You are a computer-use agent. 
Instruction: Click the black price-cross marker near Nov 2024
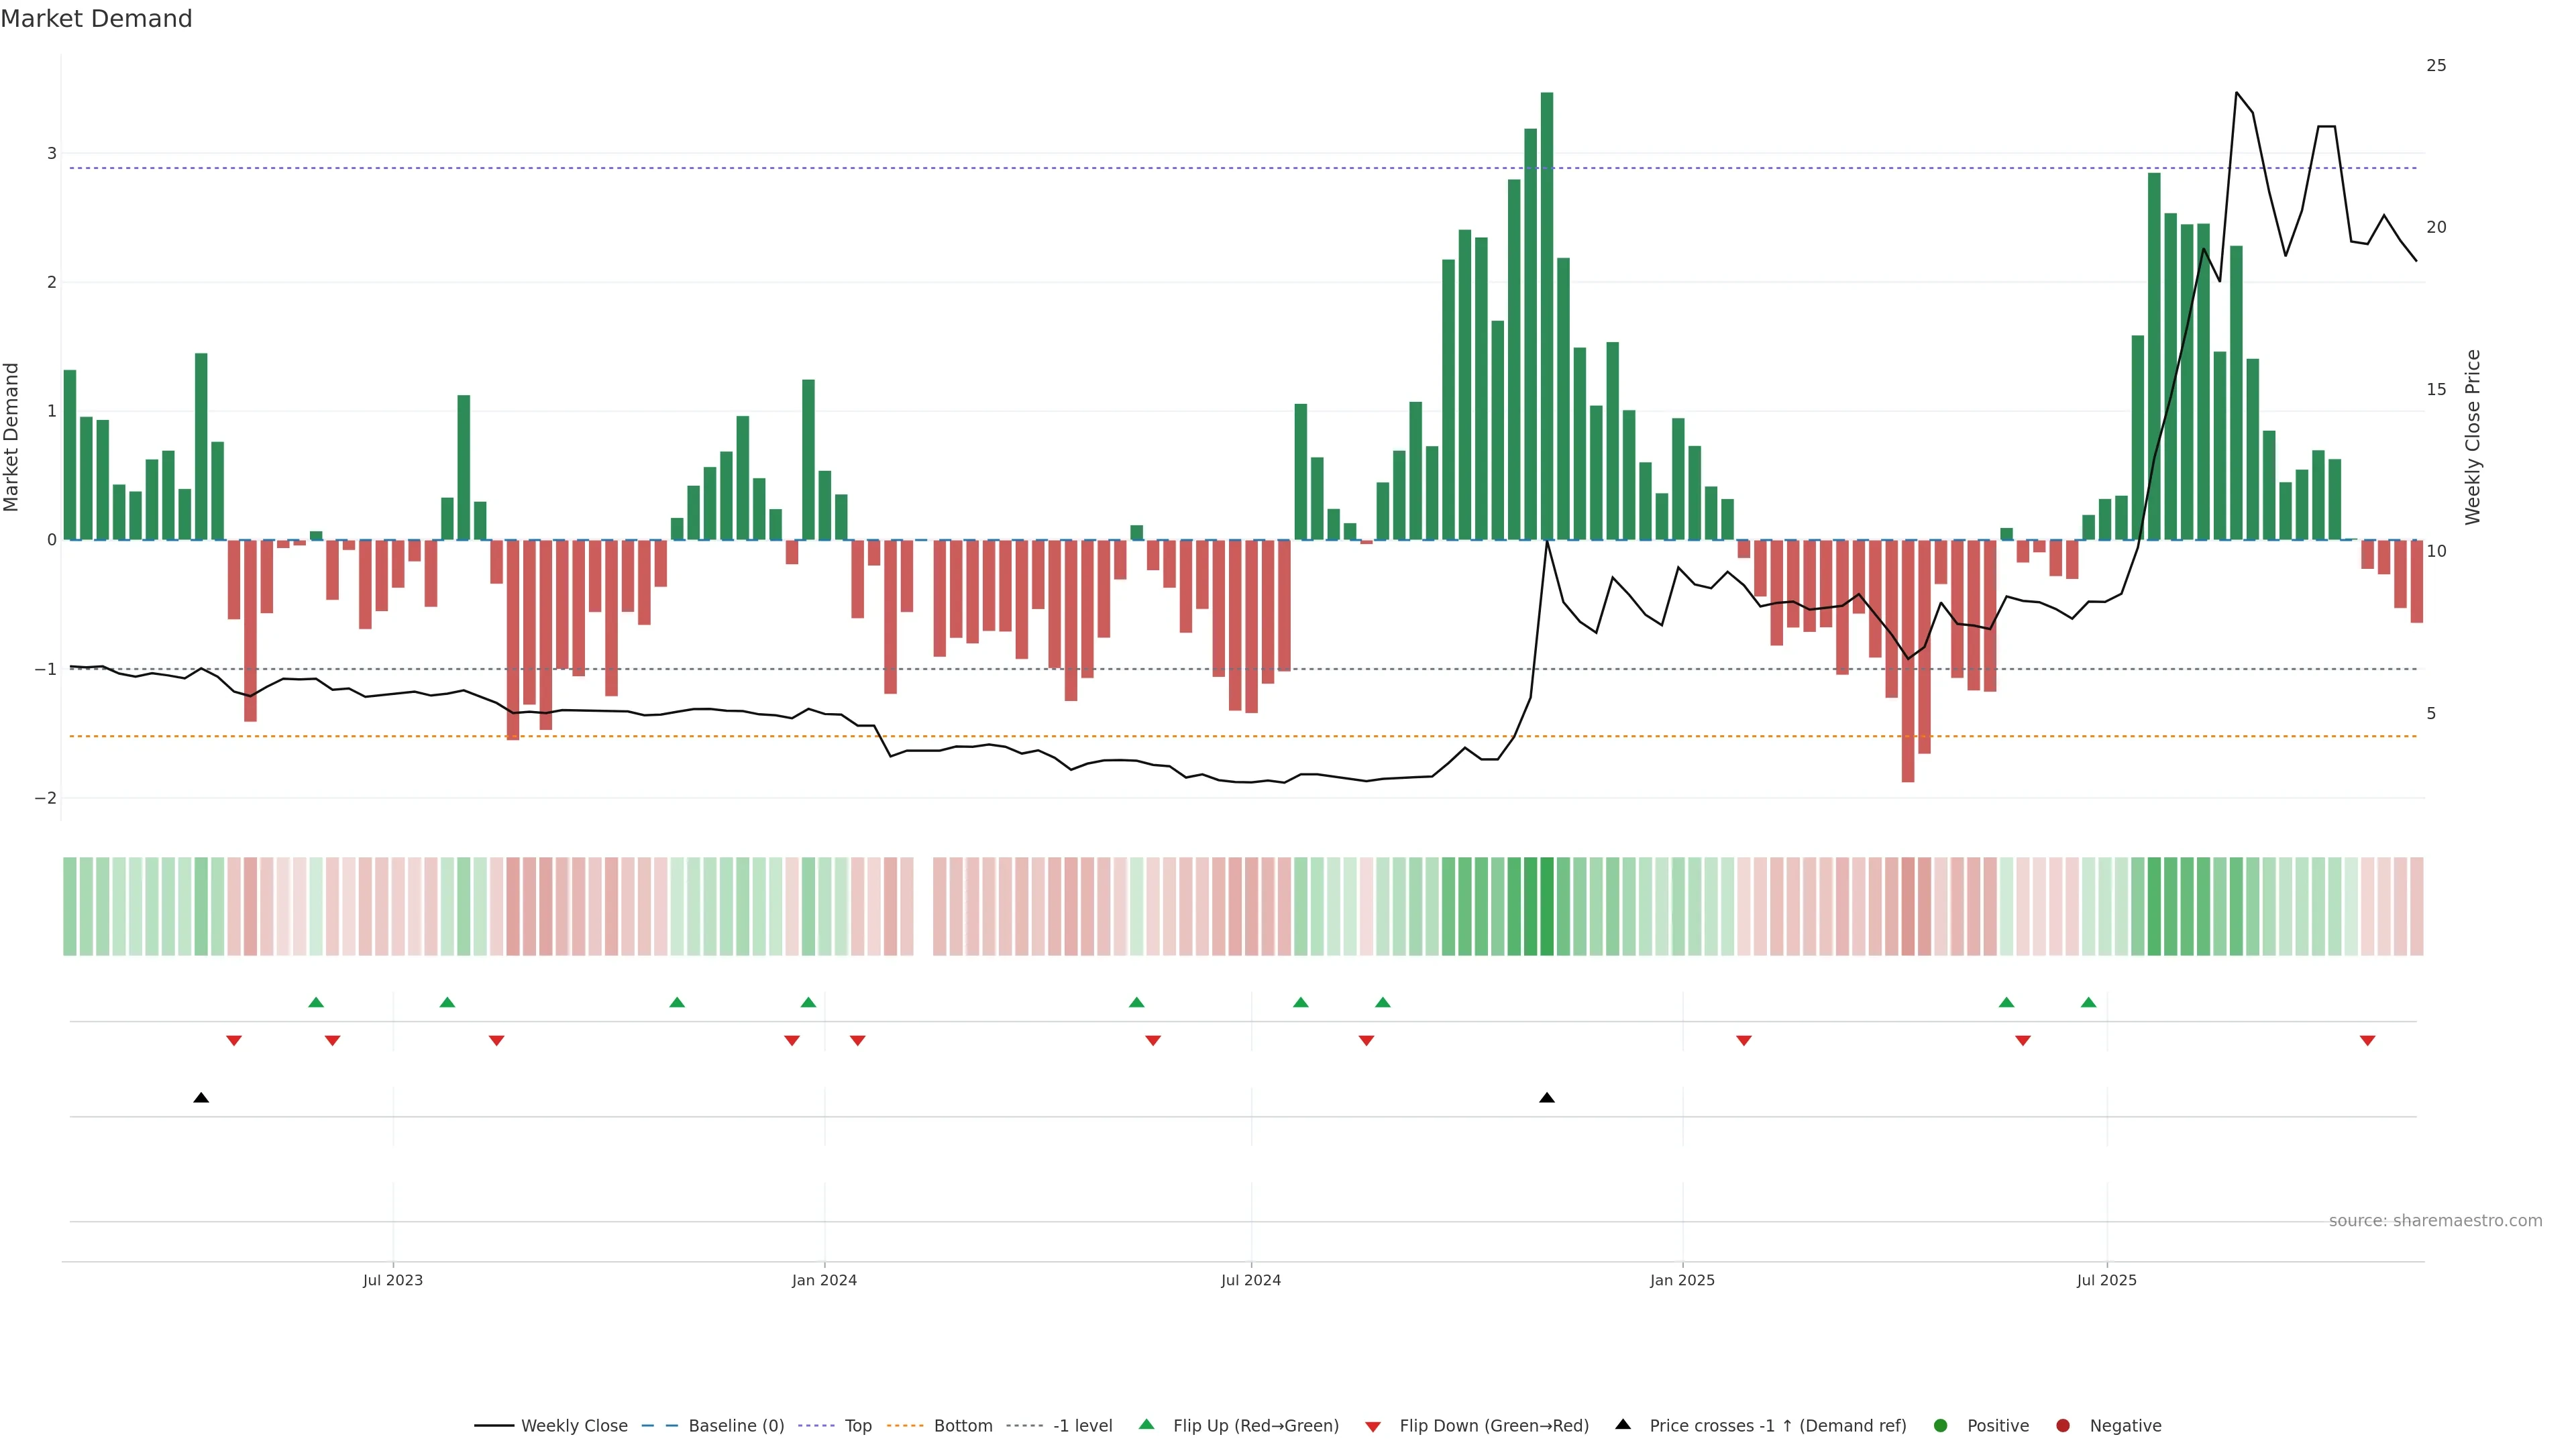pos(1547,1098)
